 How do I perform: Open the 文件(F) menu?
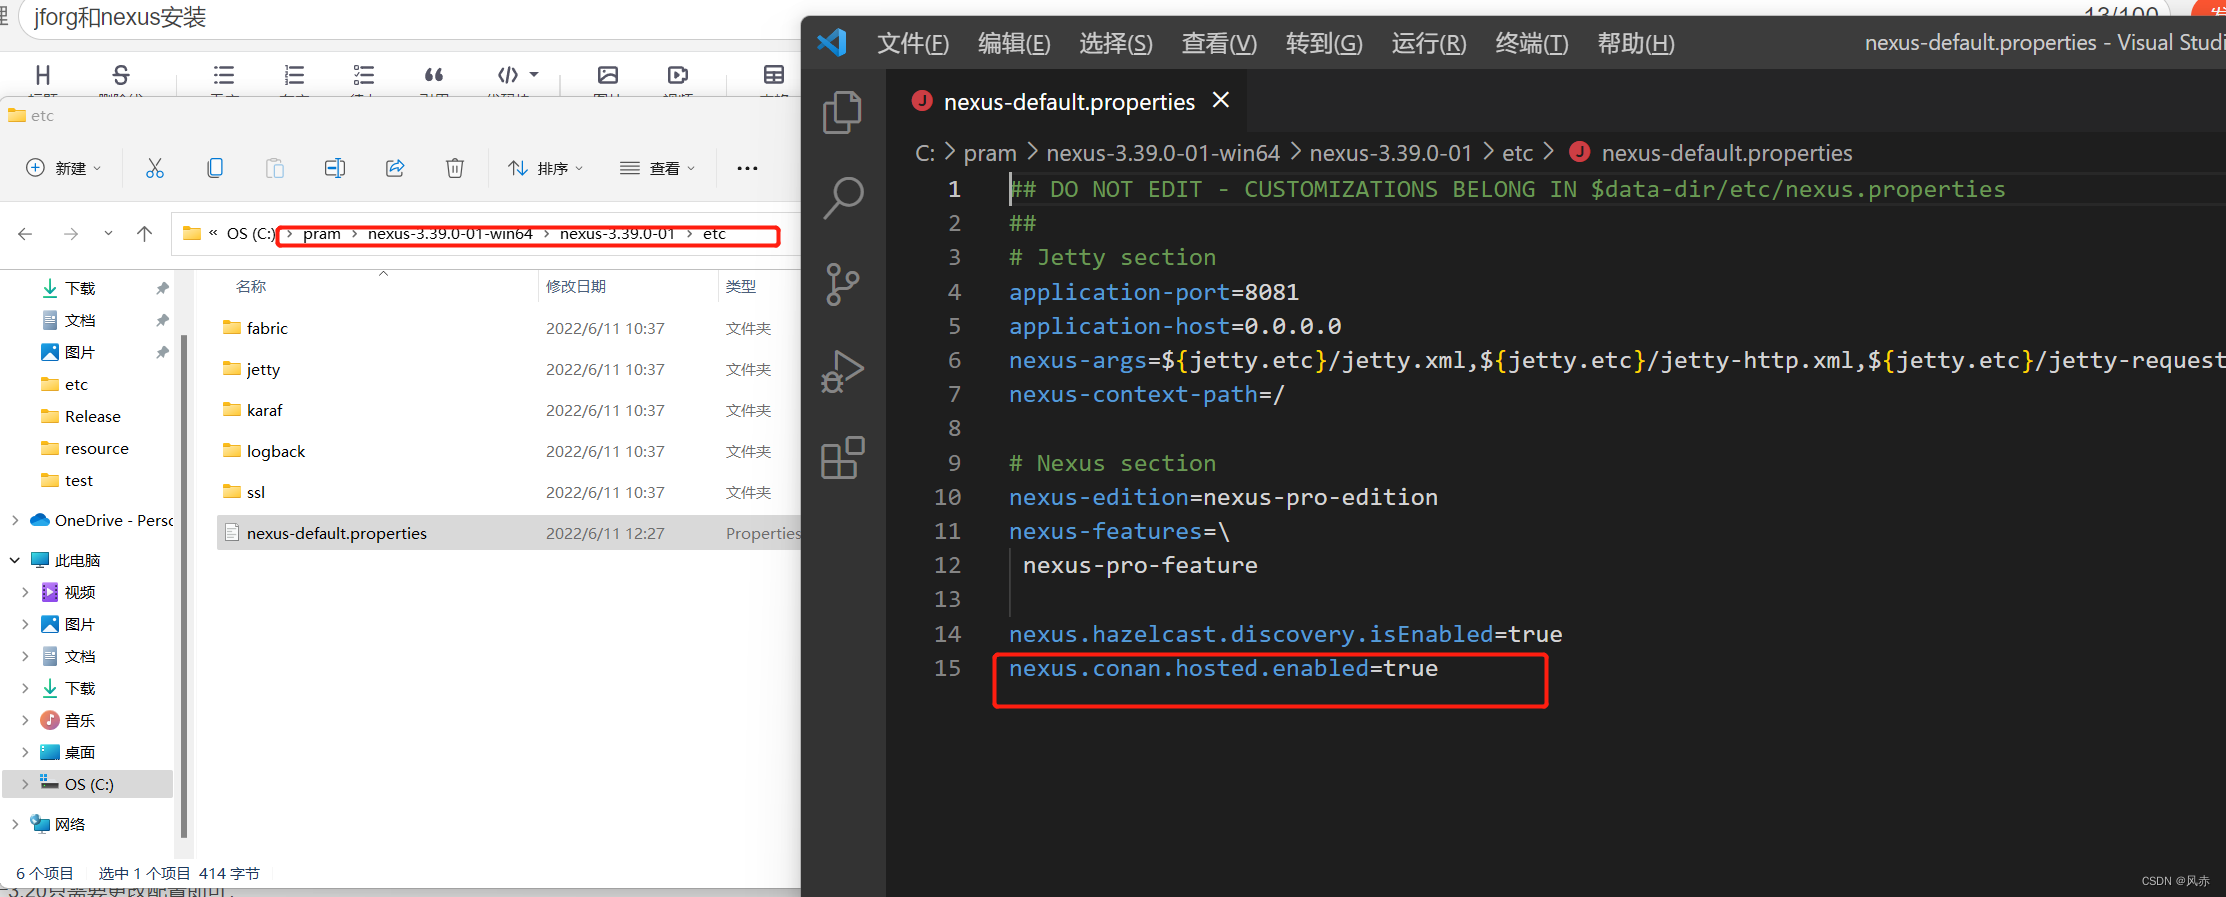pos(913,44)
